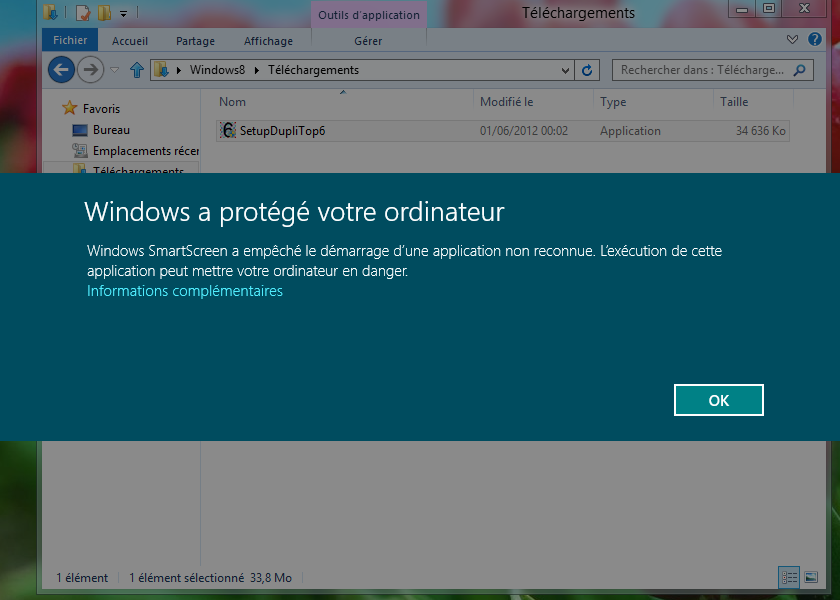
Task: Switch to the Affichage ribbon tab
Action: (x=268, y=41)
